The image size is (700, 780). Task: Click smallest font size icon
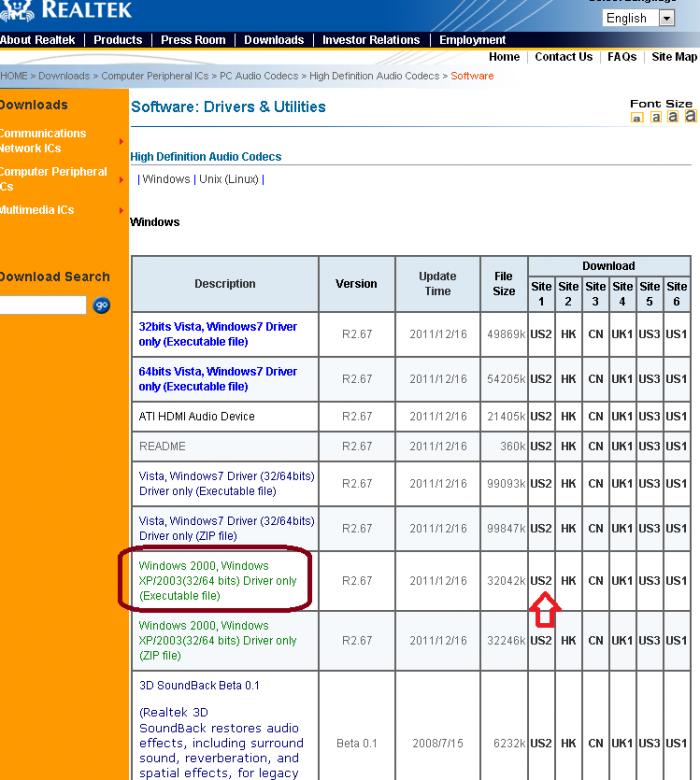point(637,118)
